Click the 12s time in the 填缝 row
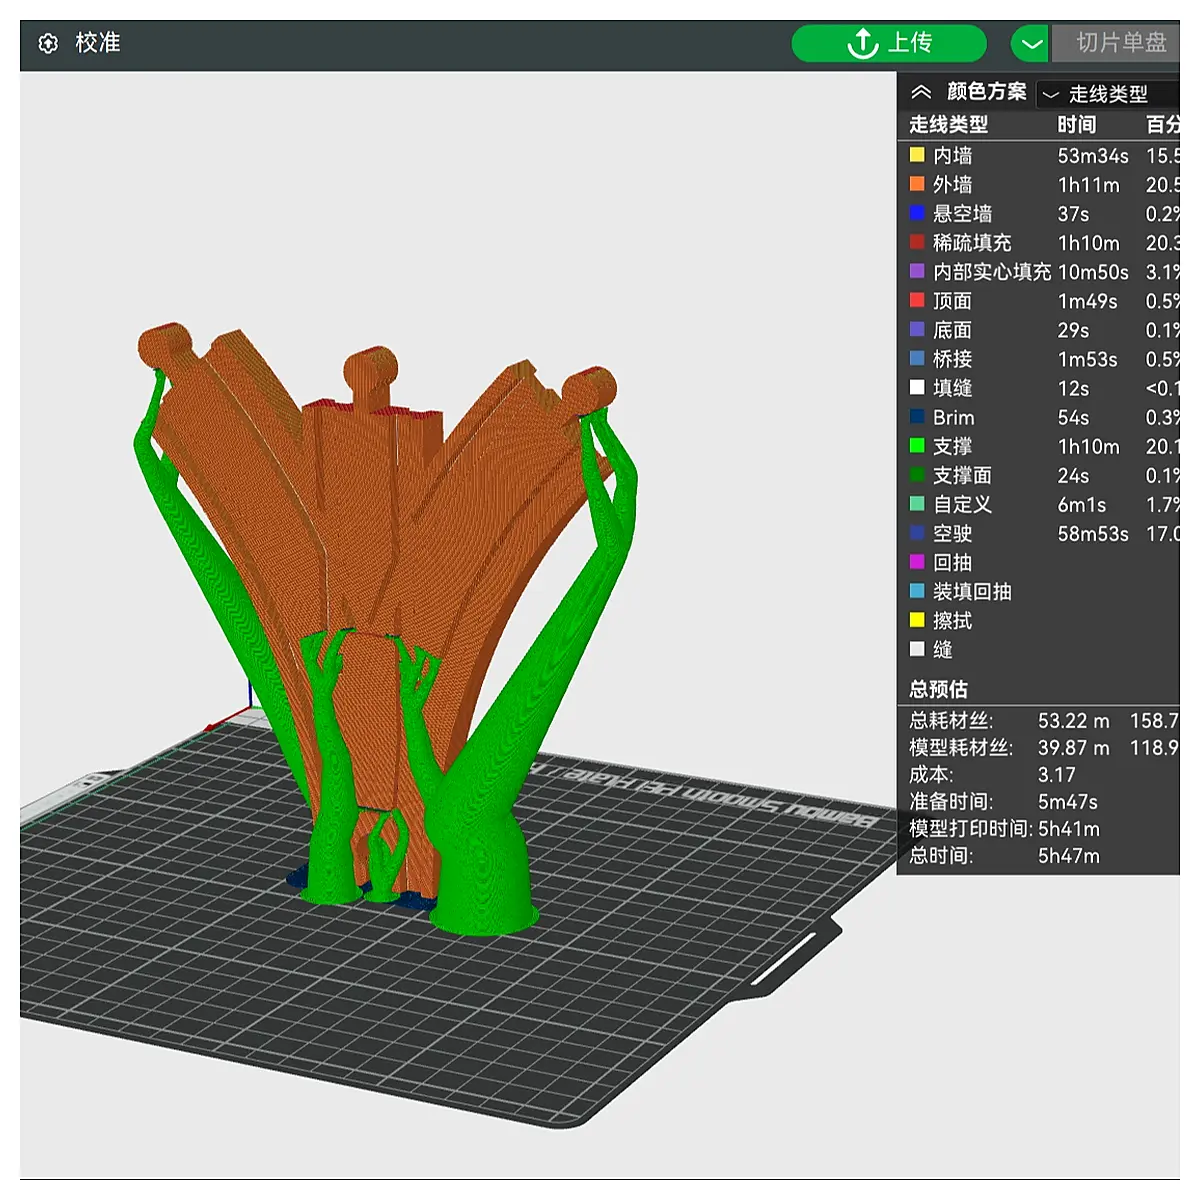This screenshot has width=1200, height=1200. (x=1073, y=388)
